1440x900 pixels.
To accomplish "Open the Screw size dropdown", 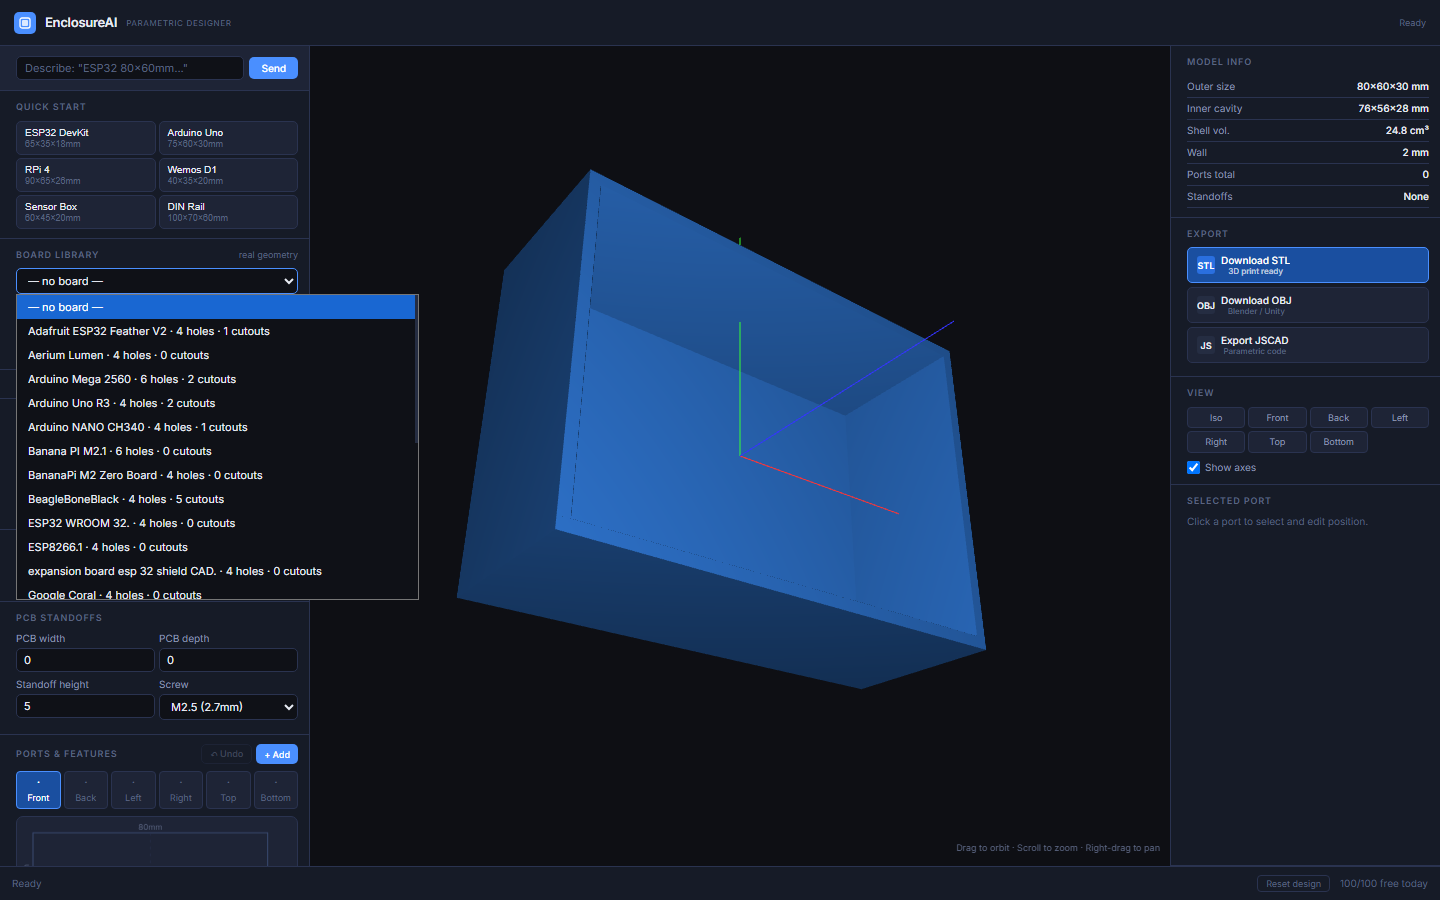I will pyautogui.click(x=228, y=707).
